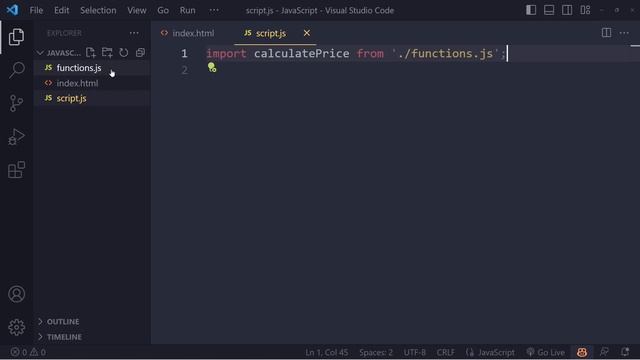Create a new file in Explorer
Viewport: 640px width, 360px height.
point(91,53)
